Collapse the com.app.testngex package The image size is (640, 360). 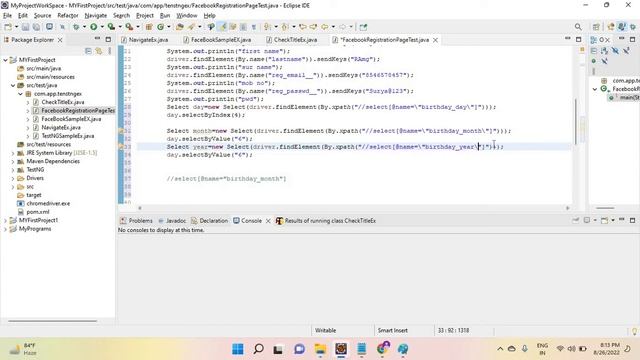tap(20, 94)
